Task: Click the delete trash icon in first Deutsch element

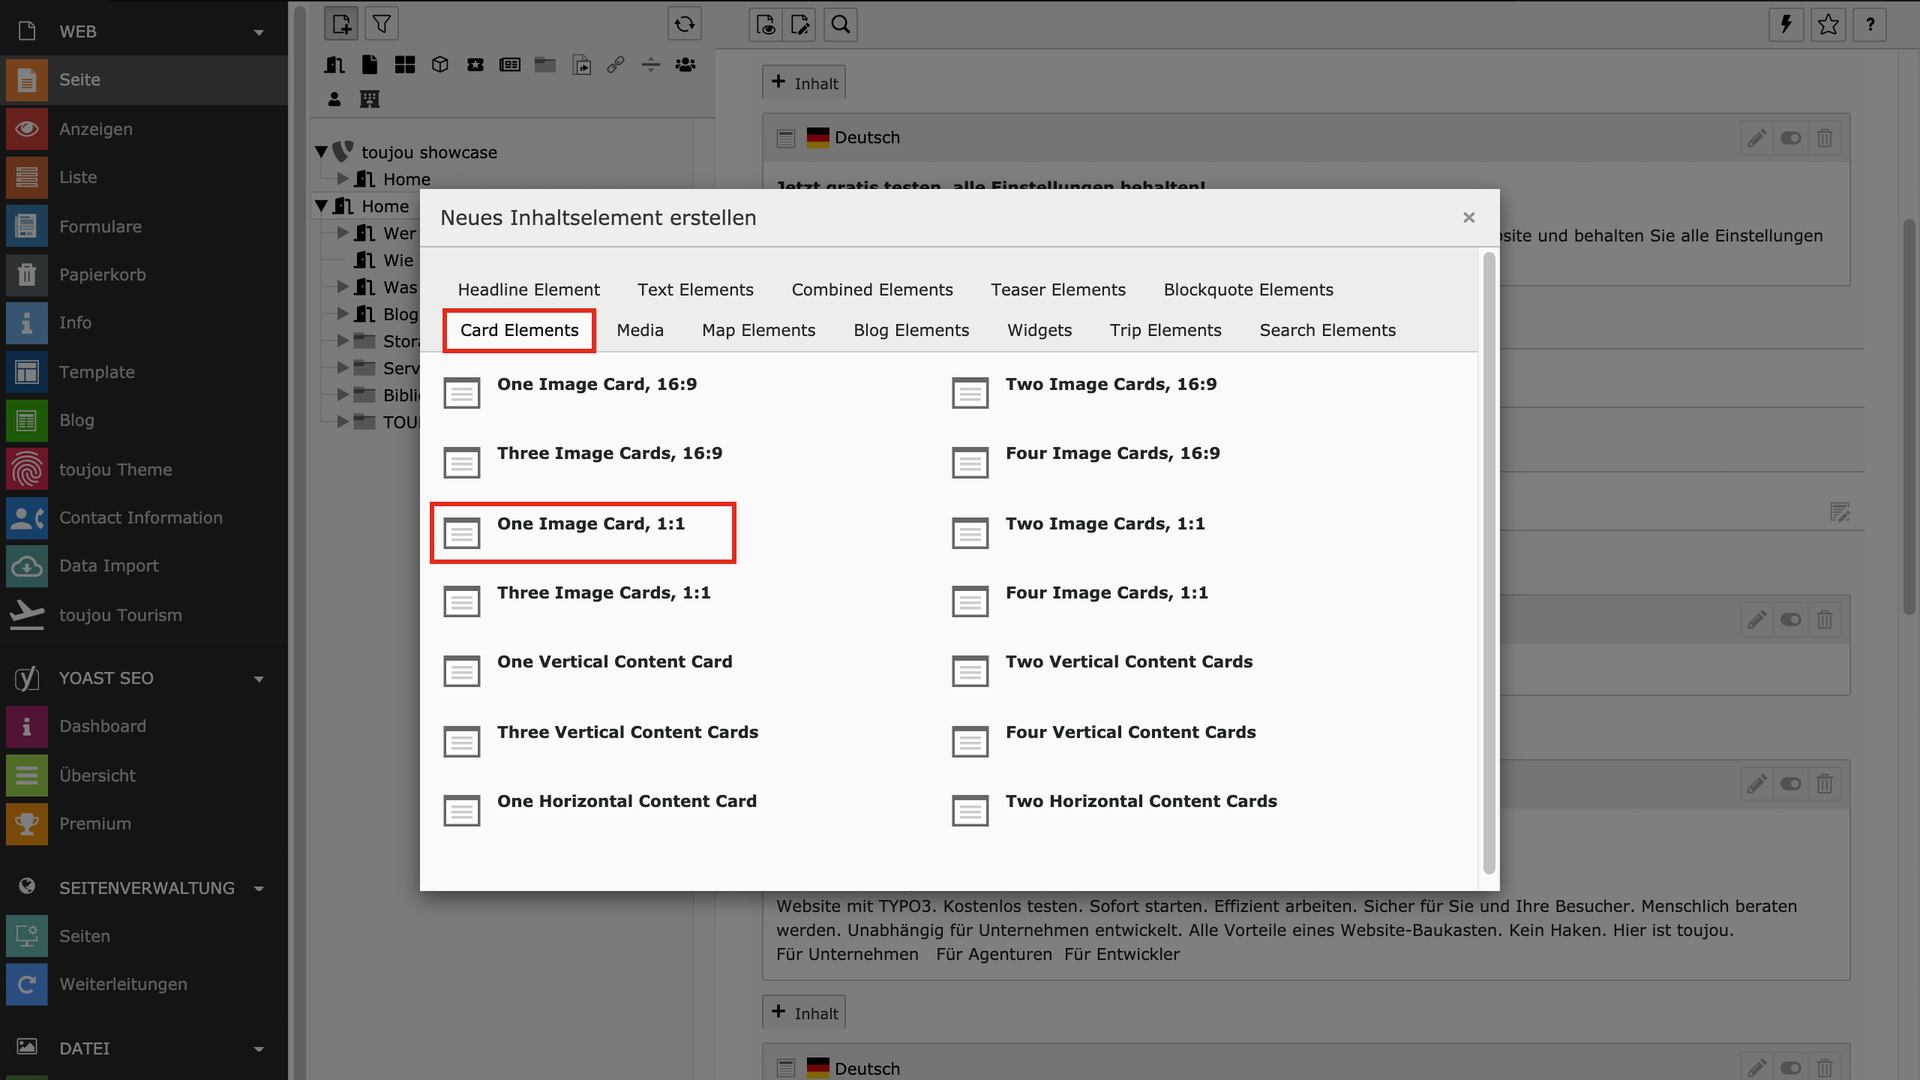Action: (1825, 138)
